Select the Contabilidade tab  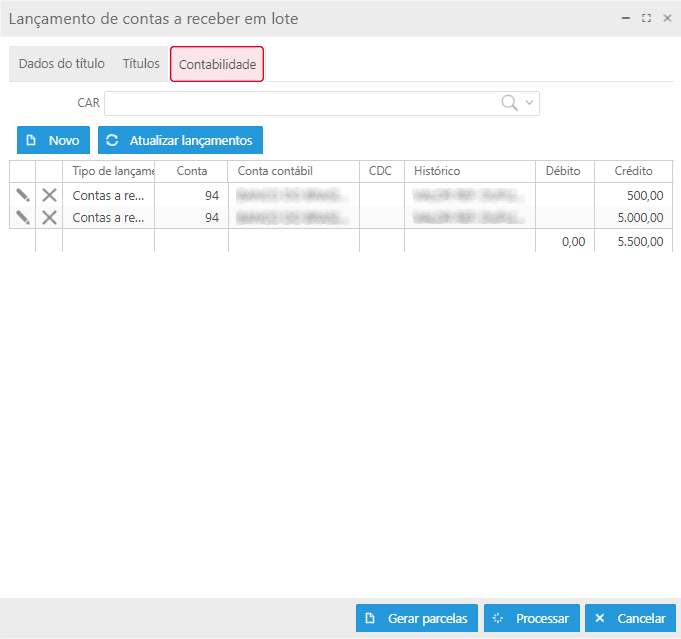tap(217, 64)
